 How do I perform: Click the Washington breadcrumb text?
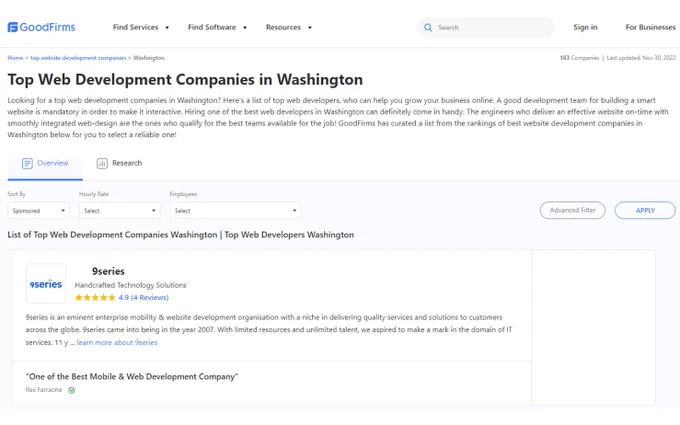click(x=149, y=58)
